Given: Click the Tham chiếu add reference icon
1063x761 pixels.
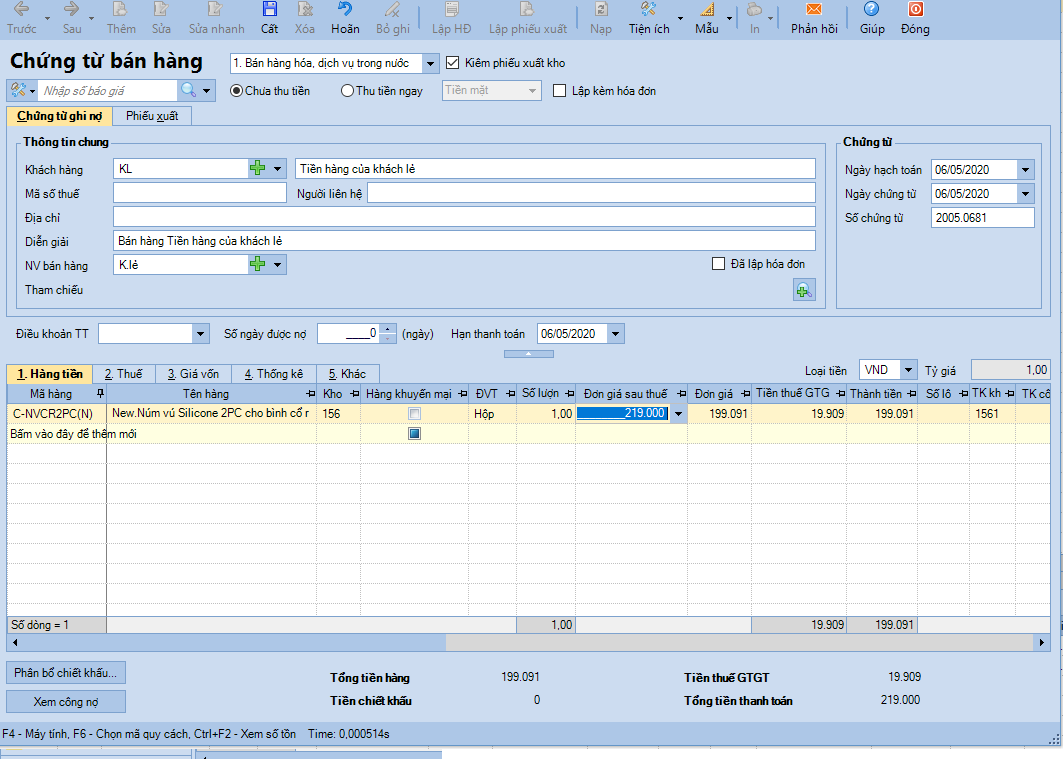Looking at the screenshot, I should click(804, 290).
